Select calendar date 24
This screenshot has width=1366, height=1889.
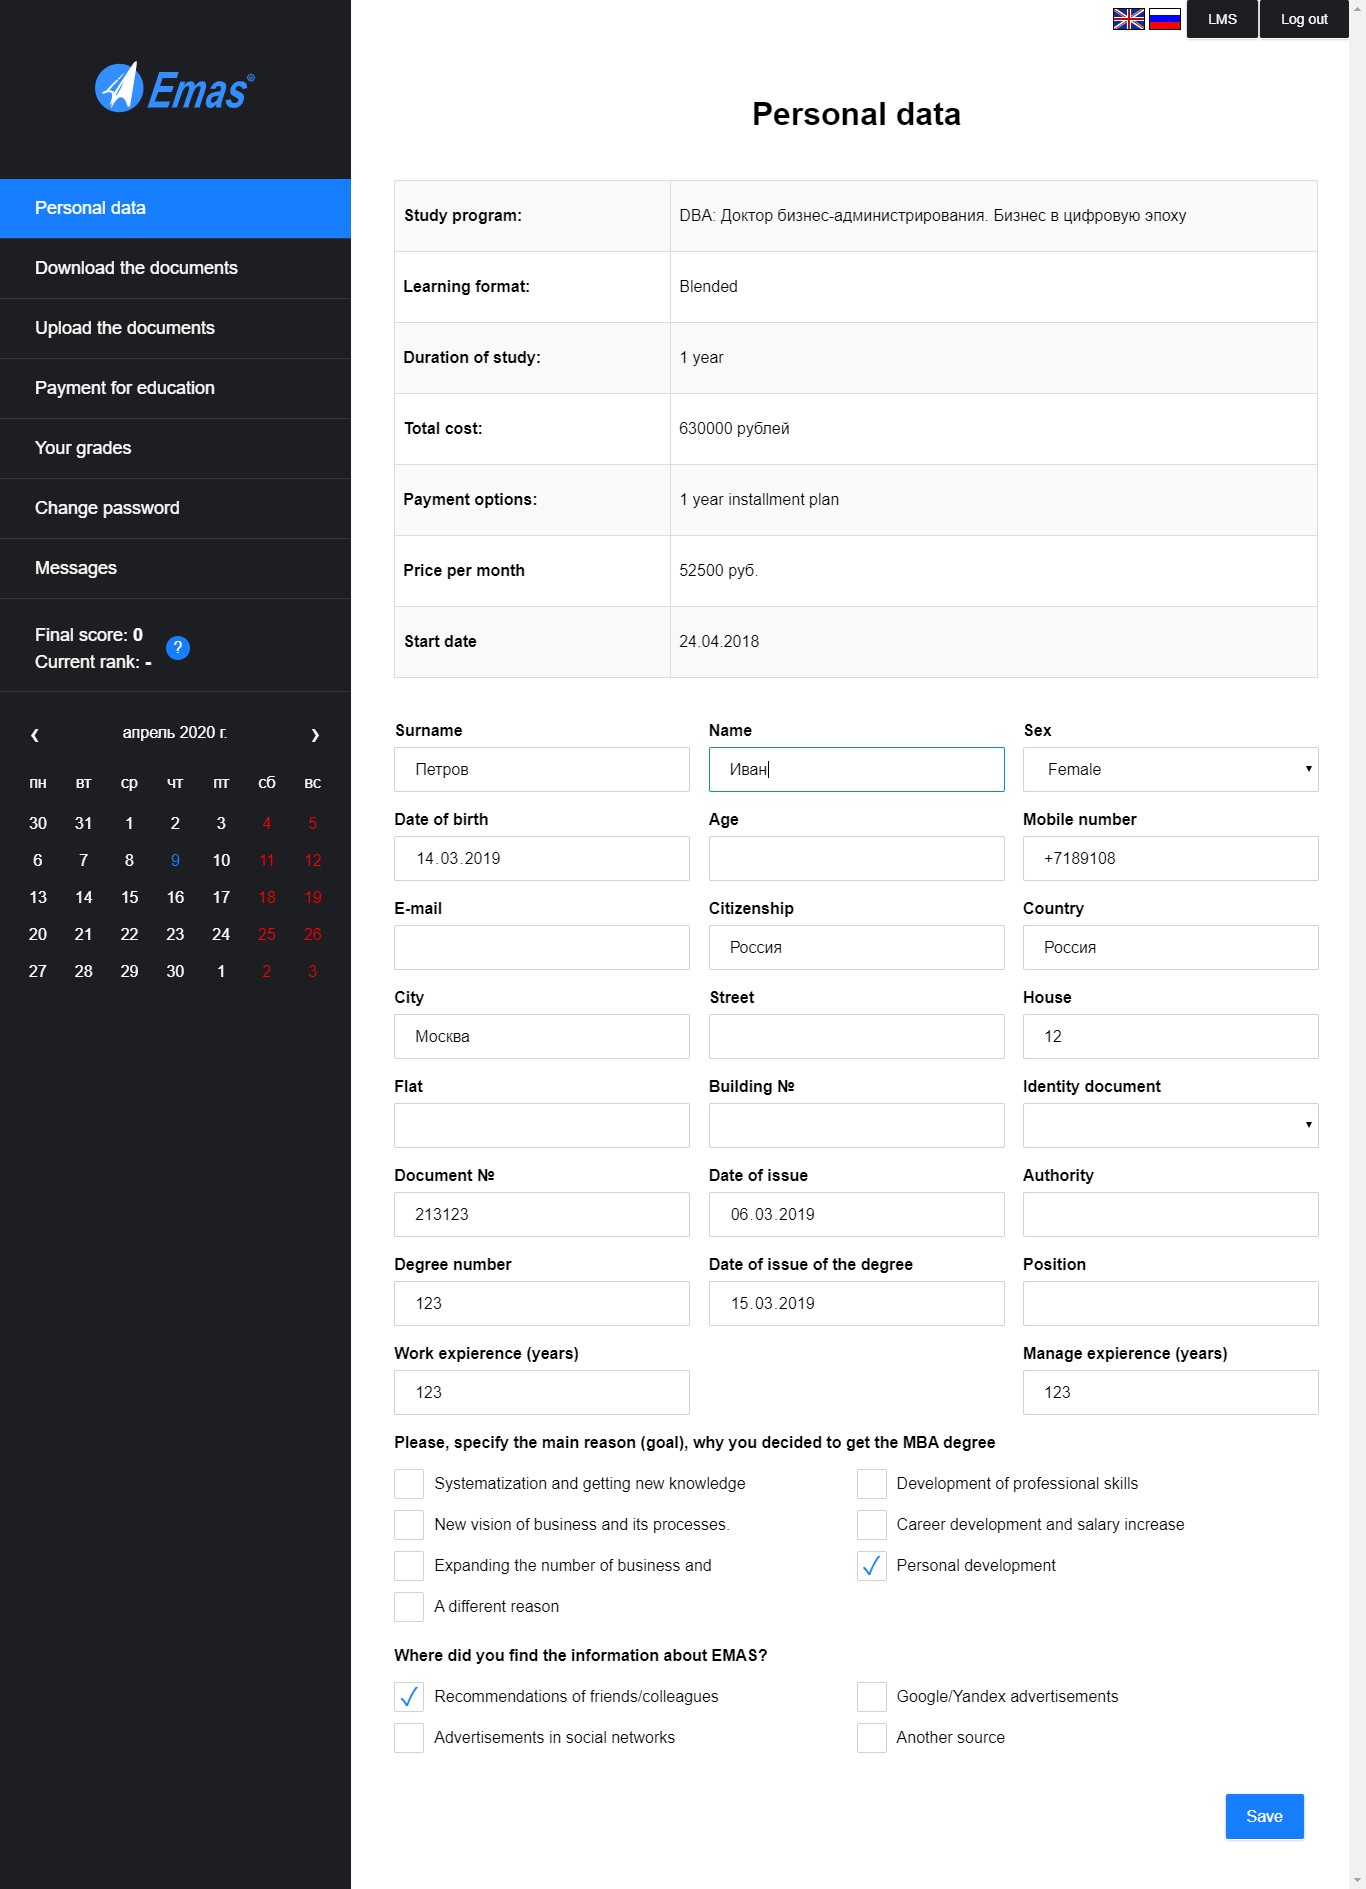pos(221,934)
